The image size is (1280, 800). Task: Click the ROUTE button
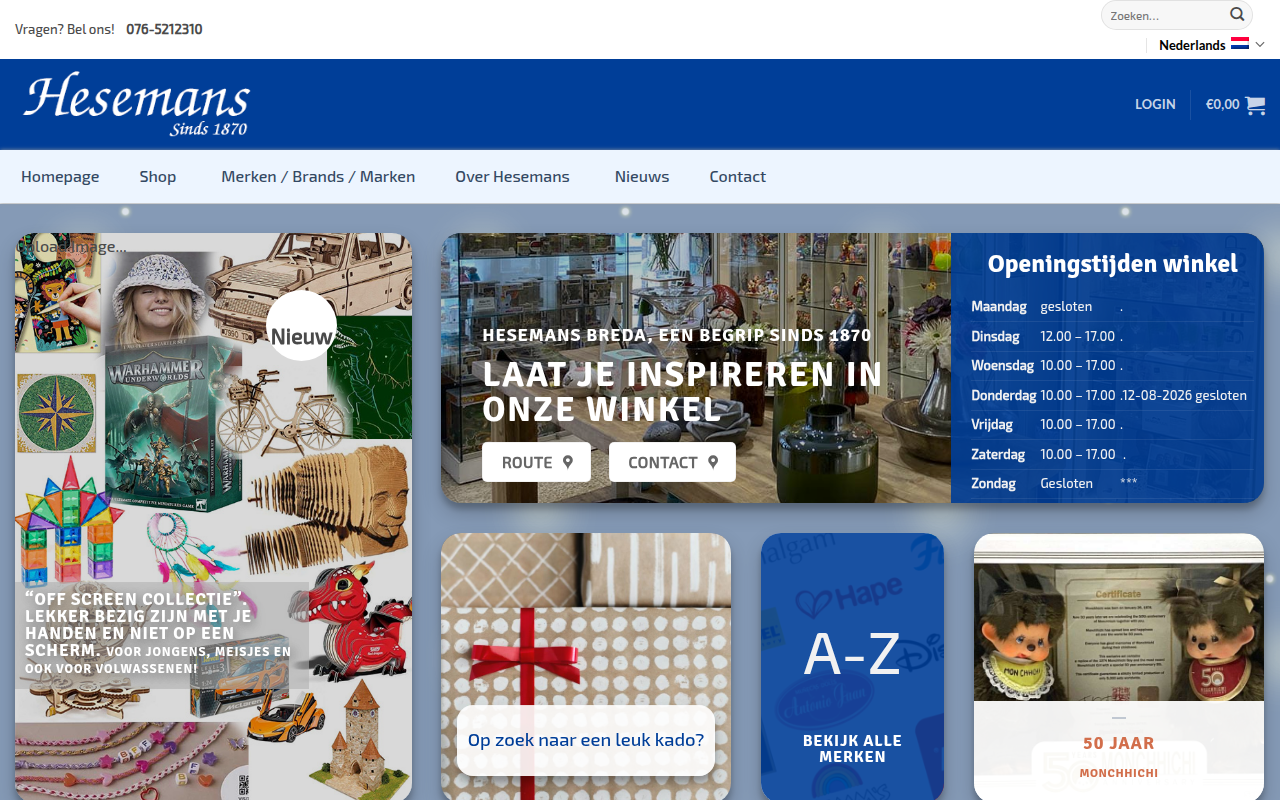(536, 462)
